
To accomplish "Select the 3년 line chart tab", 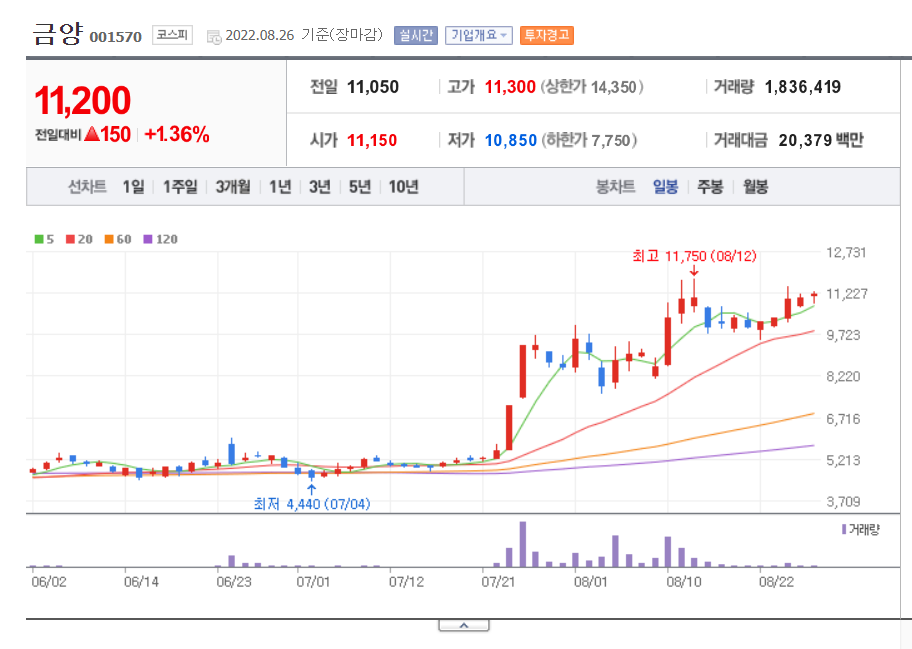I will [319, 187].
